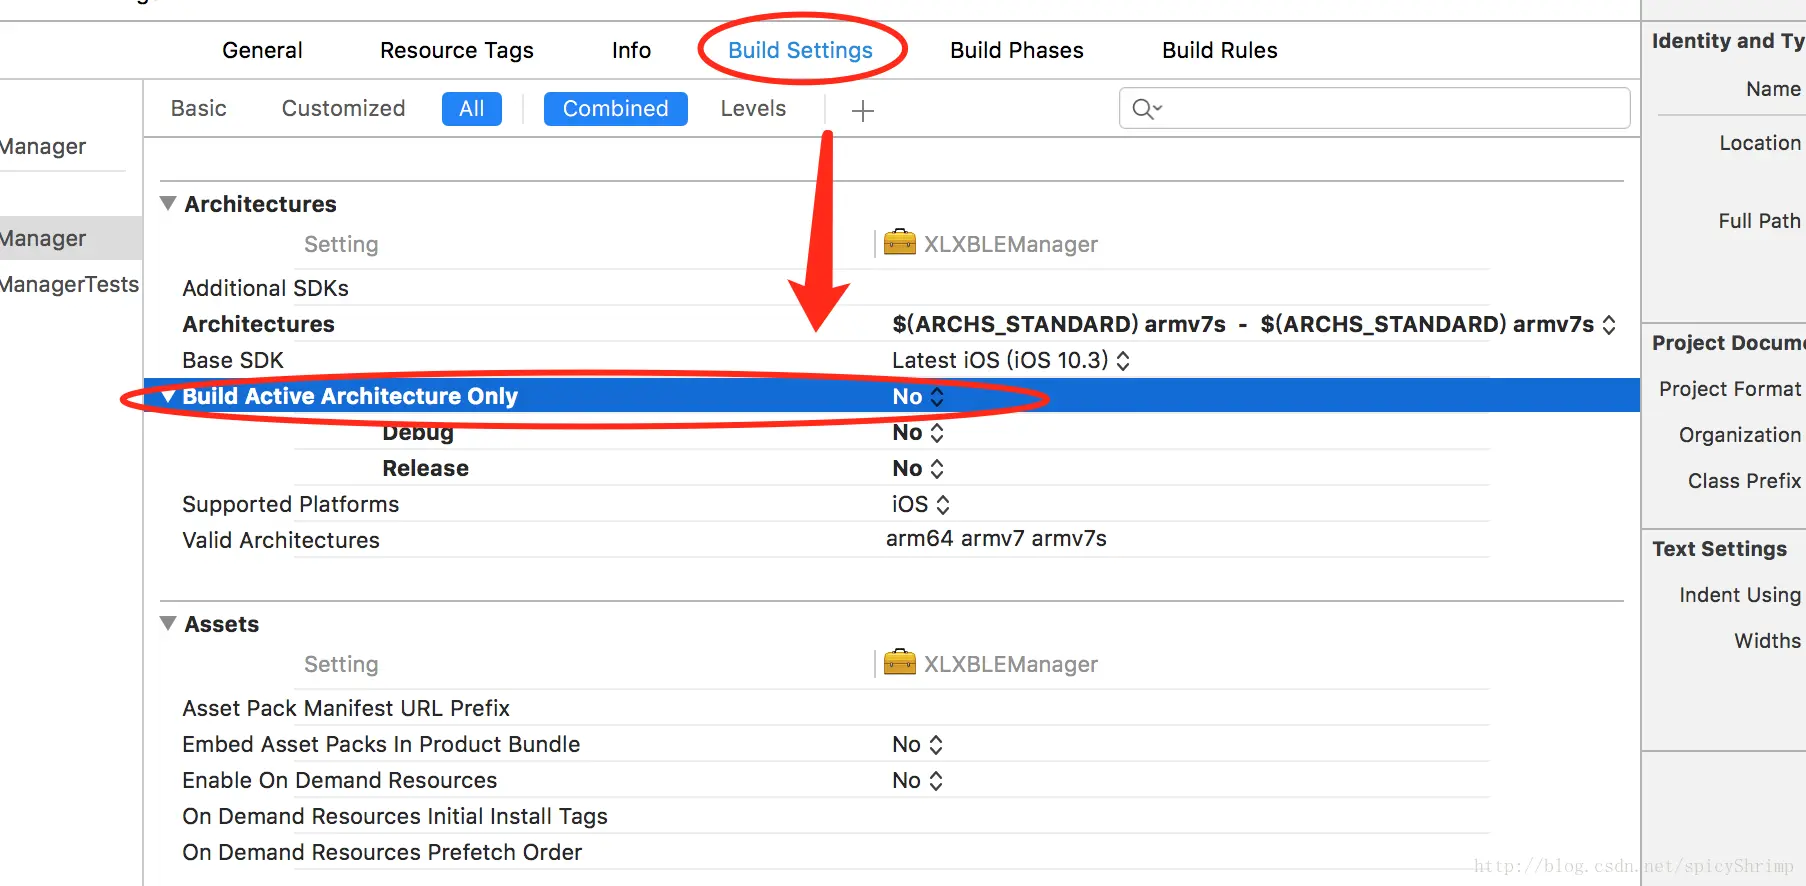Click the Full Path label in inspector

click(x=1760, y=221)
